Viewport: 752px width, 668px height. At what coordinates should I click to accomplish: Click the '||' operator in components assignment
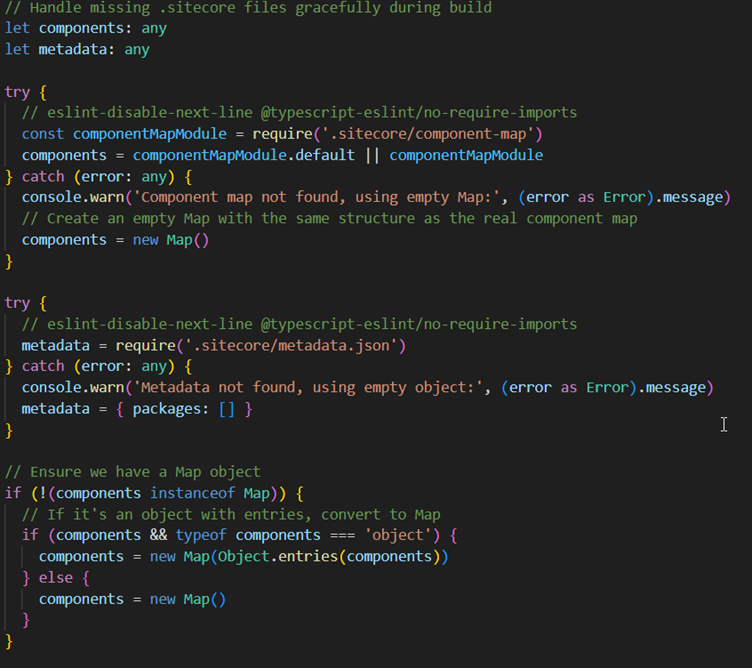(372, 155)
